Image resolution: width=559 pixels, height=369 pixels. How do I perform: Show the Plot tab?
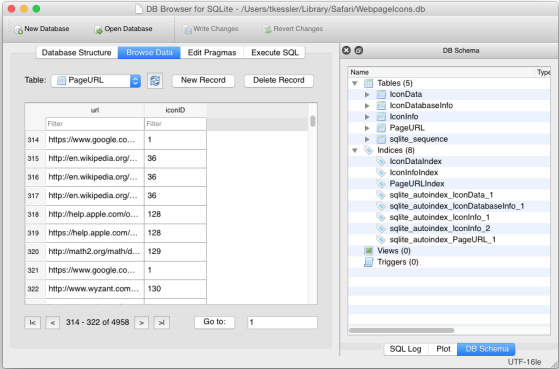(443, 349)
